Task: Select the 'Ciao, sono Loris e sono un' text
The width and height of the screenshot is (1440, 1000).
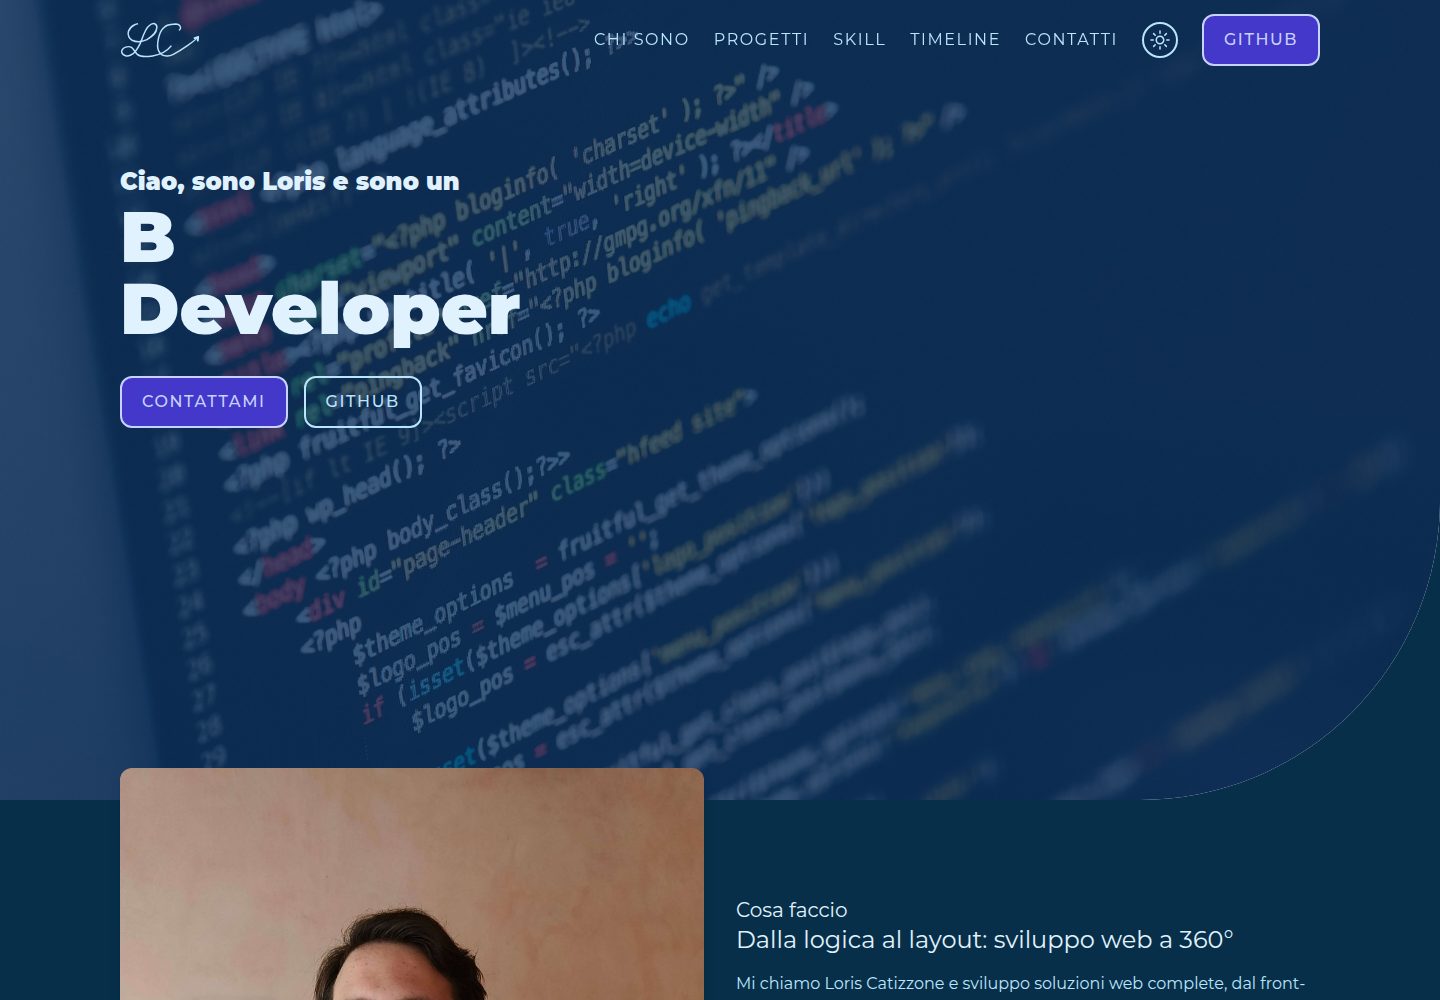Action: coord(290,181)
